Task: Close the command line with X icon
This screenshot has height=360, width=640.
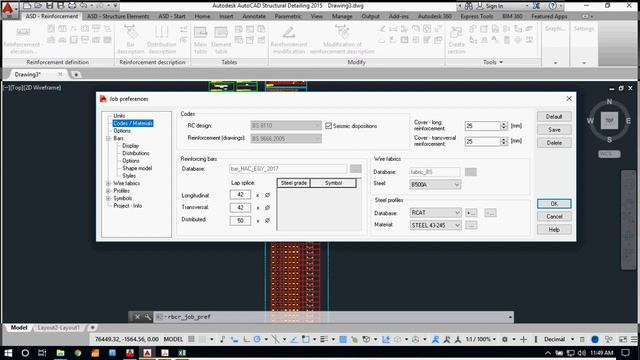Action: tap(138, 317)
